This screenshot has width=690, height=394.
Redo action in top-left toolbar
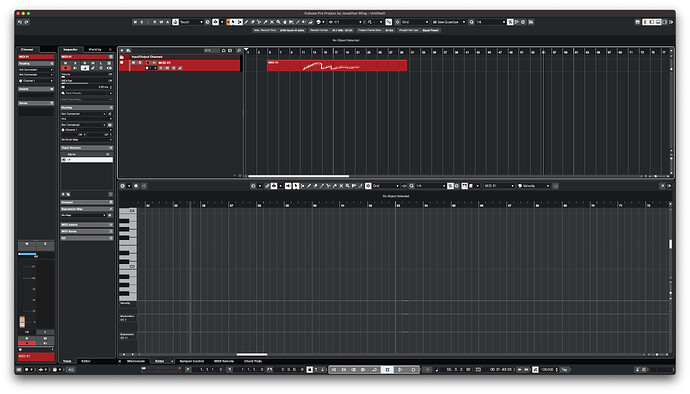click(26, 22)
